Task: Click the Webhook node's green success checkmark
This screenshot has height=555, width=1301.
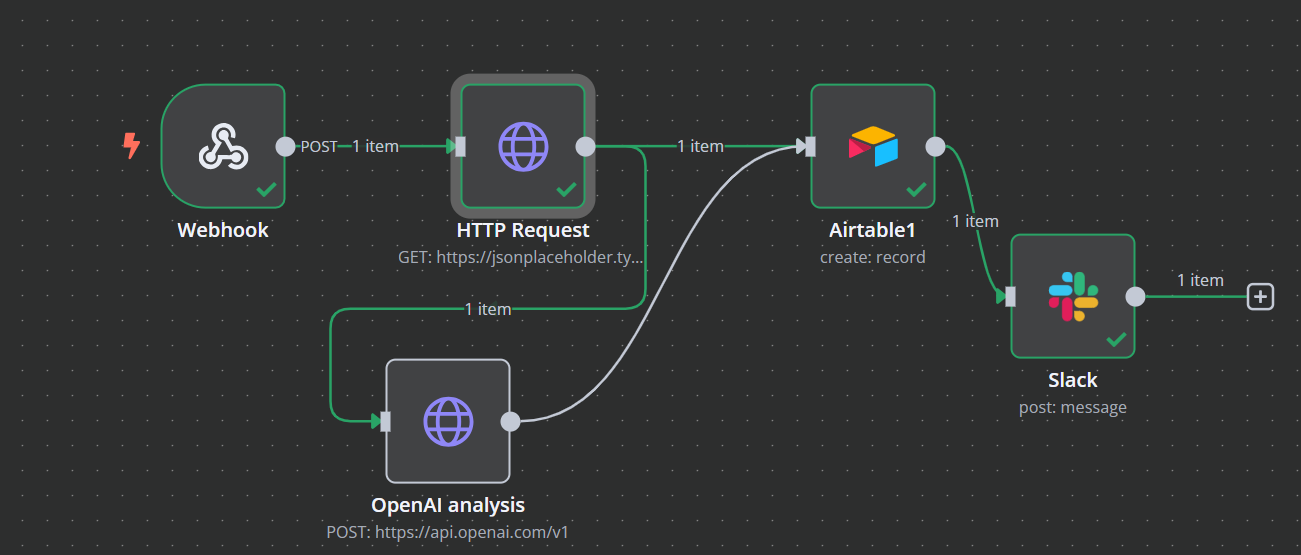Action: click(x=266, y=189)
